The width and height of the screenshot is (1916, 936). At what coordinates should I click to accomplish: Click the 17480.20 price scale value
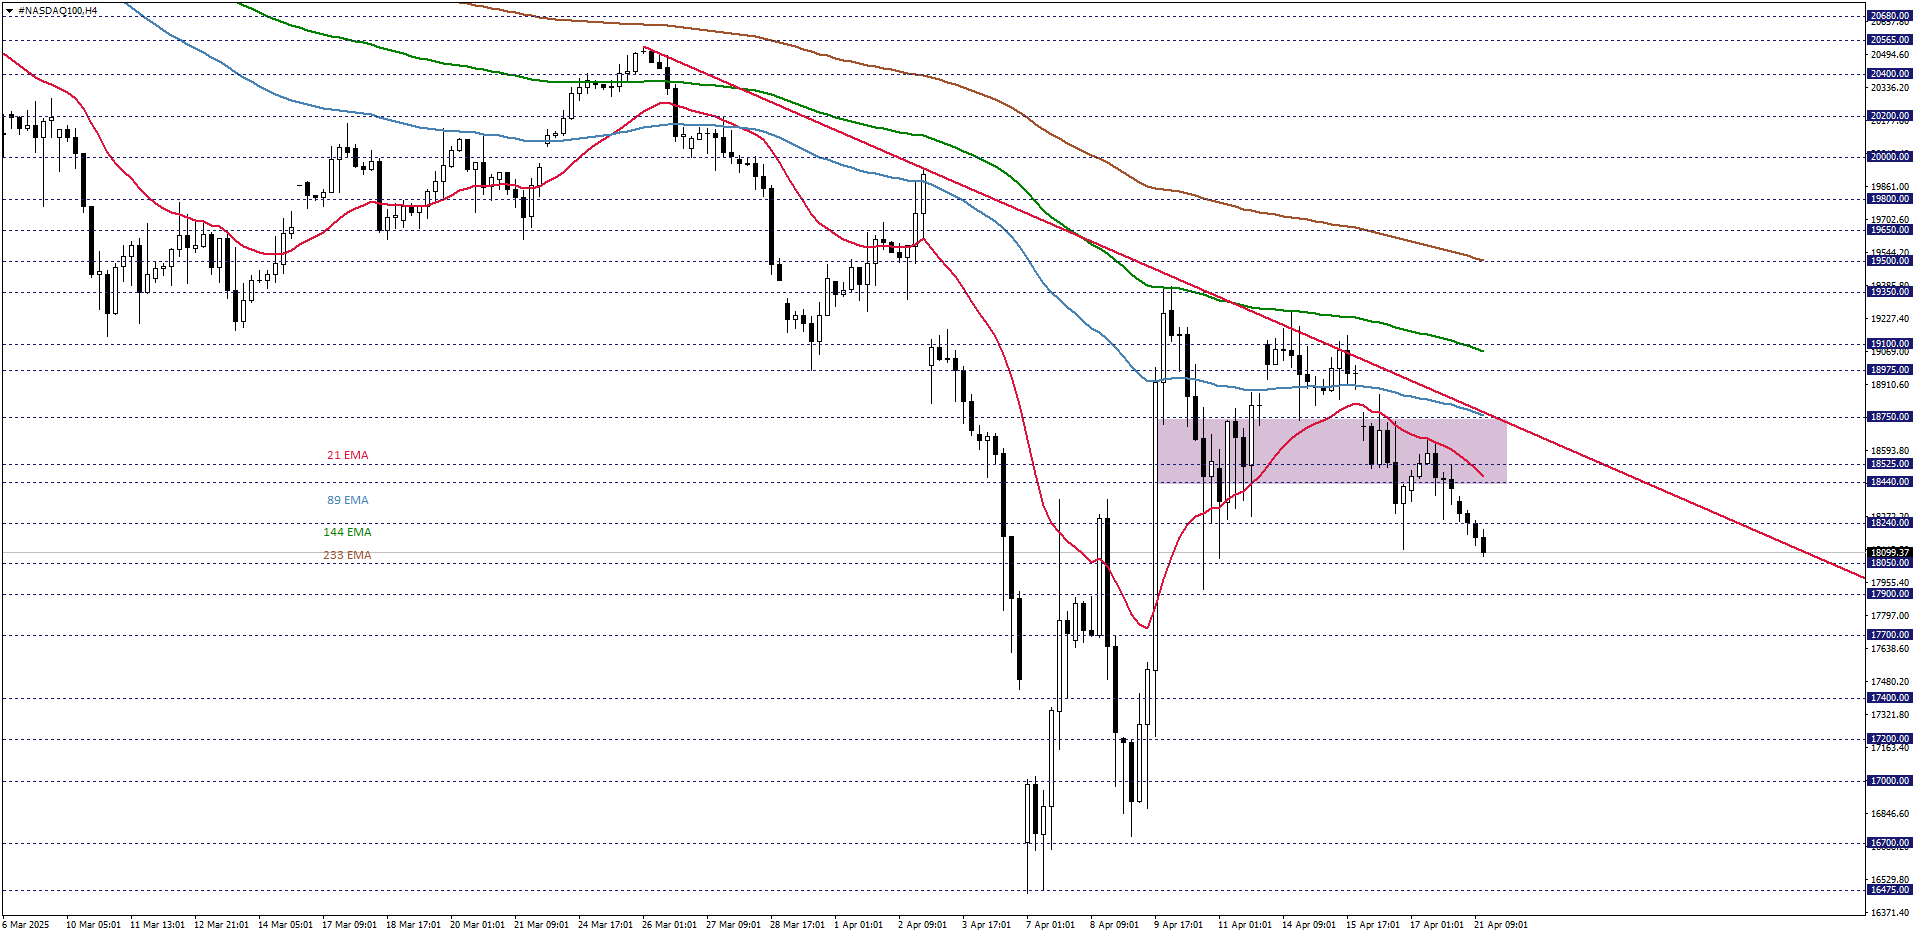click(1889, 682)
